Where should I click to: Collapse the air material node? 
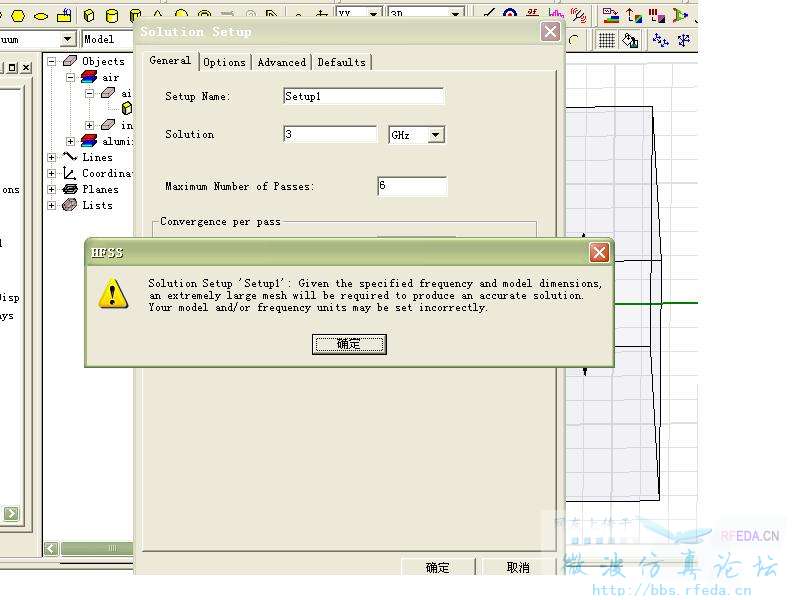click(x=70, y=78)
